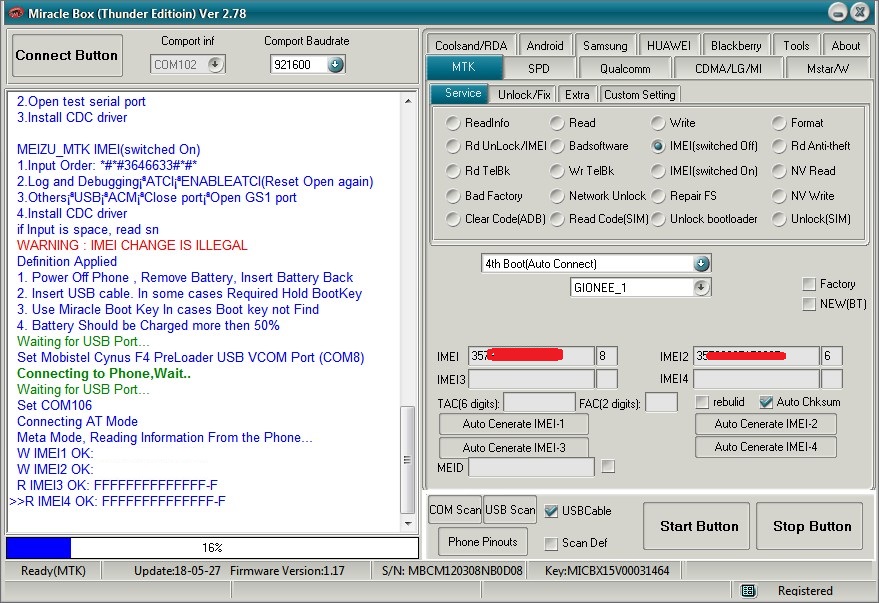The height and width of the screenshot is (603, 879).
Task: Click the log scrollbar down arrow
Action: click(408, 523)
